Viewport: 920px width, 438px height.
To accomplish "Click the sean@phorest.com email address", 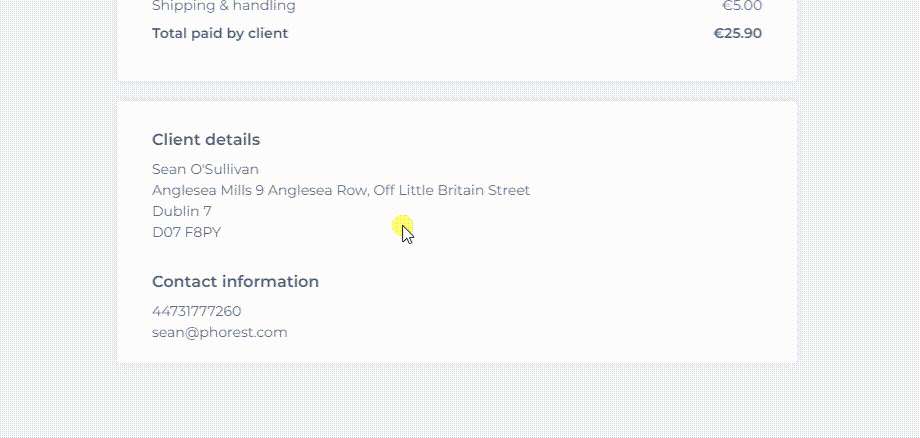I will click(x=219, y=332).
